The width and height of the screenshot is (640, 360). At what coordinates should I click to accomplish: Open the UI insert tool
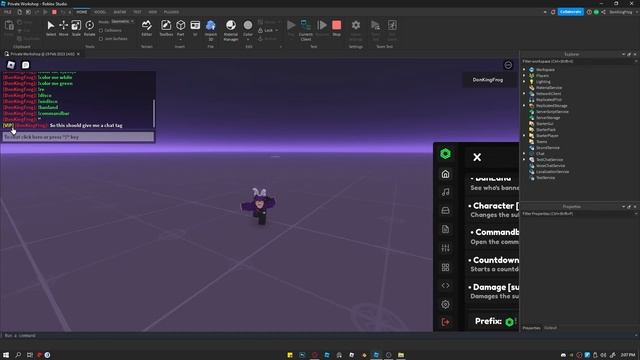coord(195,28)
